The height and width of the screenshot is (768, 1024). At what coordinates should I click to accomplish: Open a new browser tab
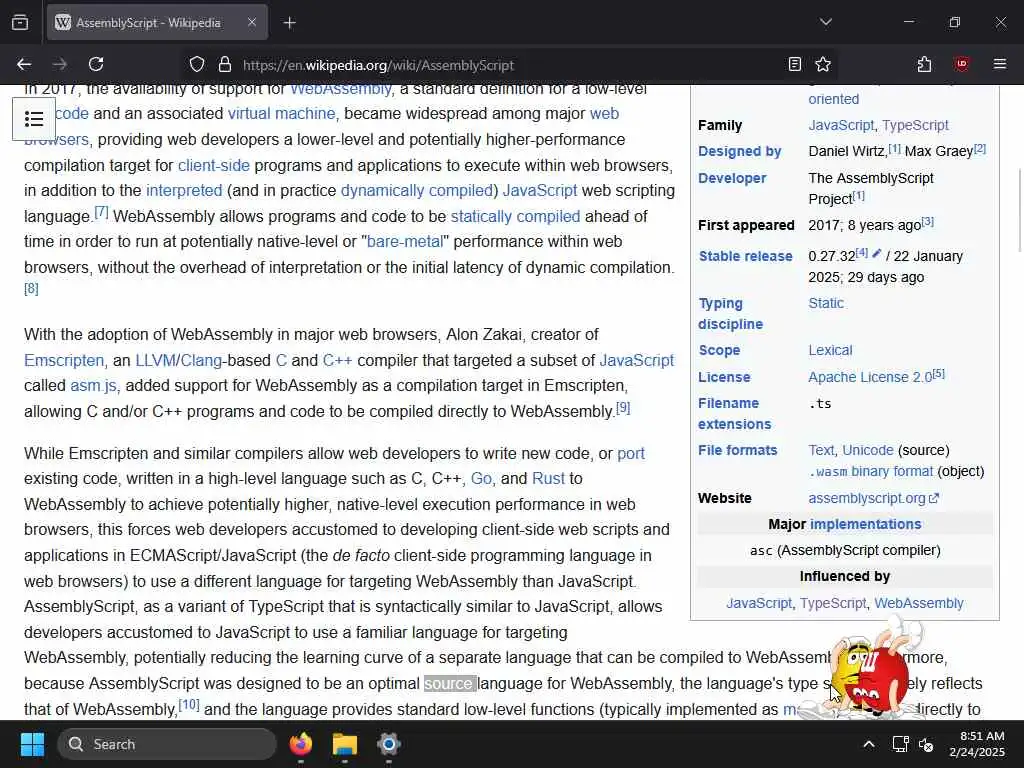click(289, 23)
